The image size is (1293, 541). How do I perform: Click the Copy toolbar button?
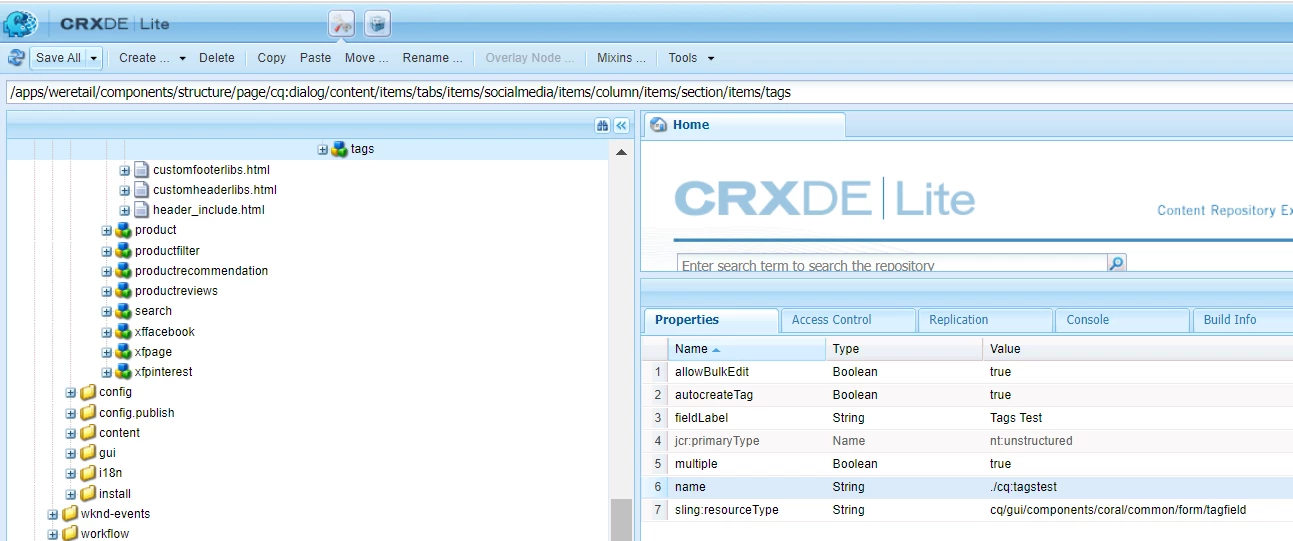(x=271, y=58)
